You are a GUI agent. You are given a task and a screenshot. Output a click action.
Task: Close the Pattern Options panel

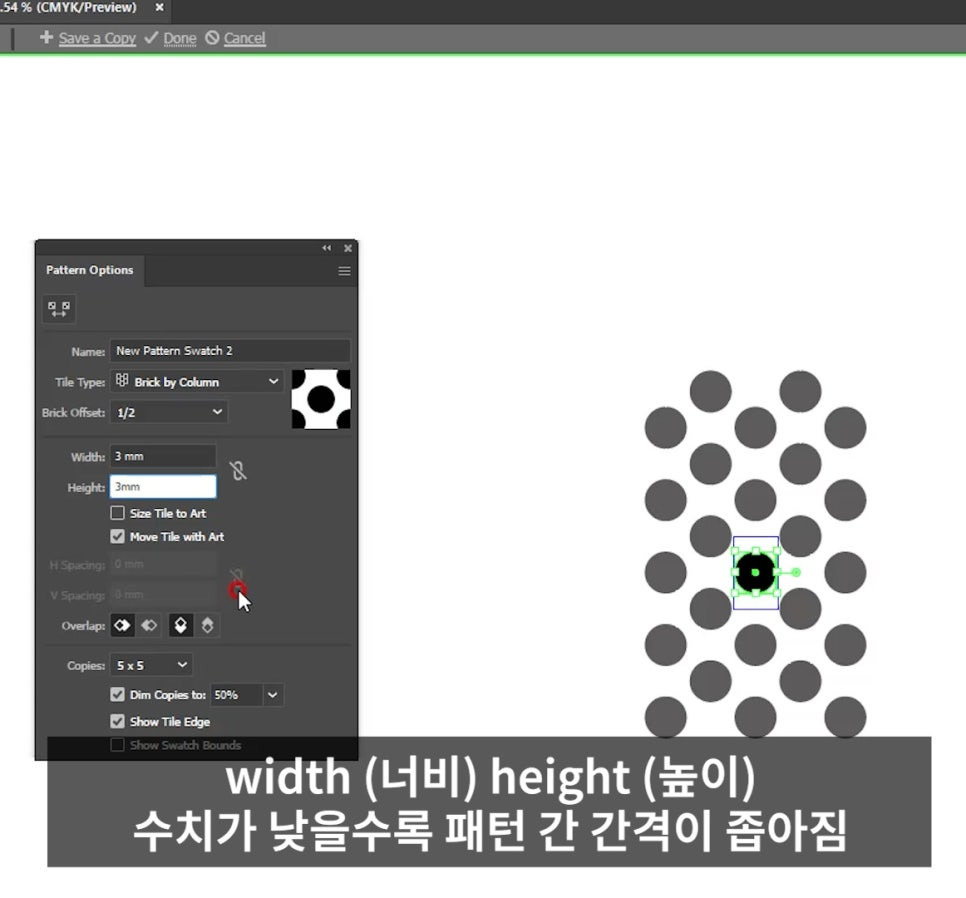pyautogui.click(x=348, y=248)
